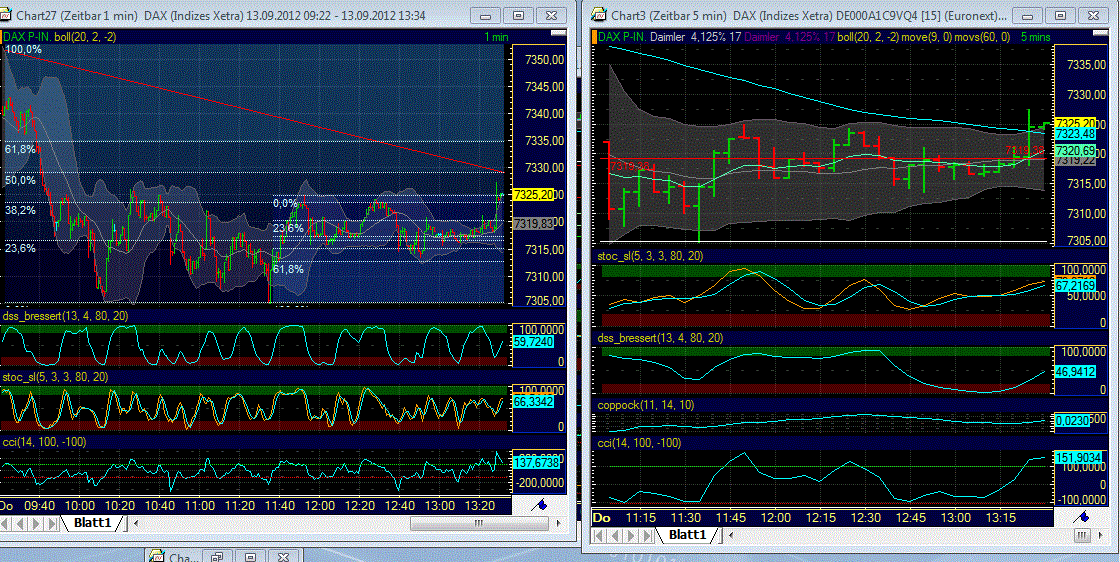Click the Chart3 window title icon

[598, 15]
